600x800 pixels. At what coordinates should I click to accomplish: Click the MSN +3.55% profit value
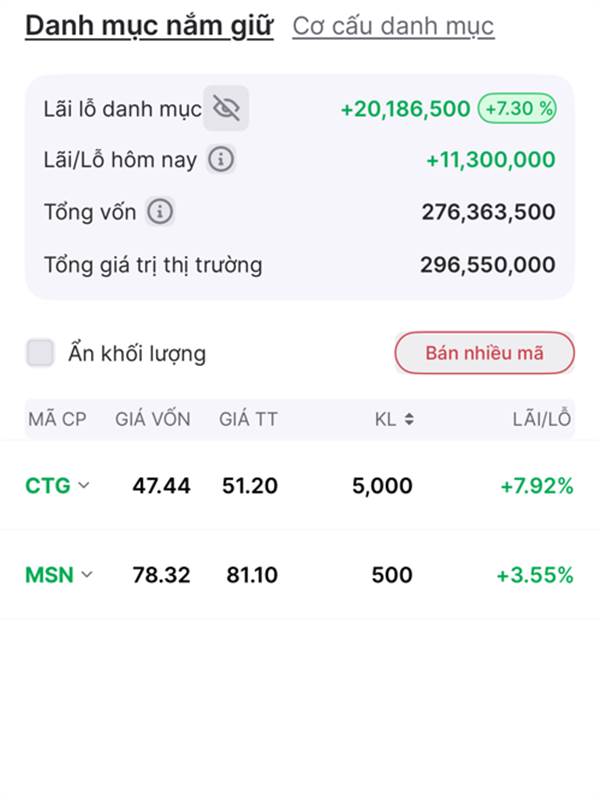click(x=535, y=575)
